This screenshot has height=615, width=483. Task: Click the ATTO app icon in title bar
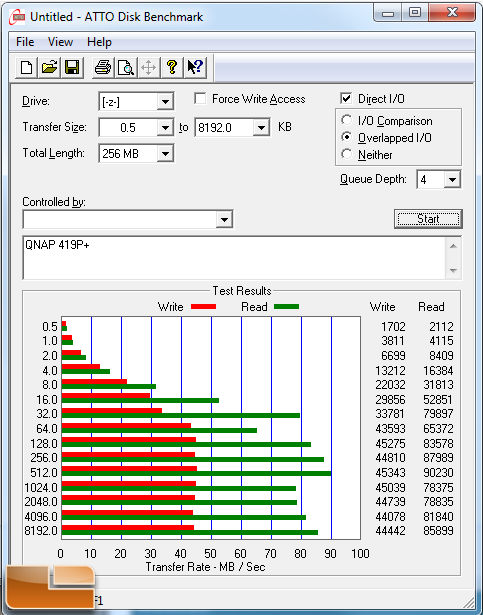(x=17, y=17)
